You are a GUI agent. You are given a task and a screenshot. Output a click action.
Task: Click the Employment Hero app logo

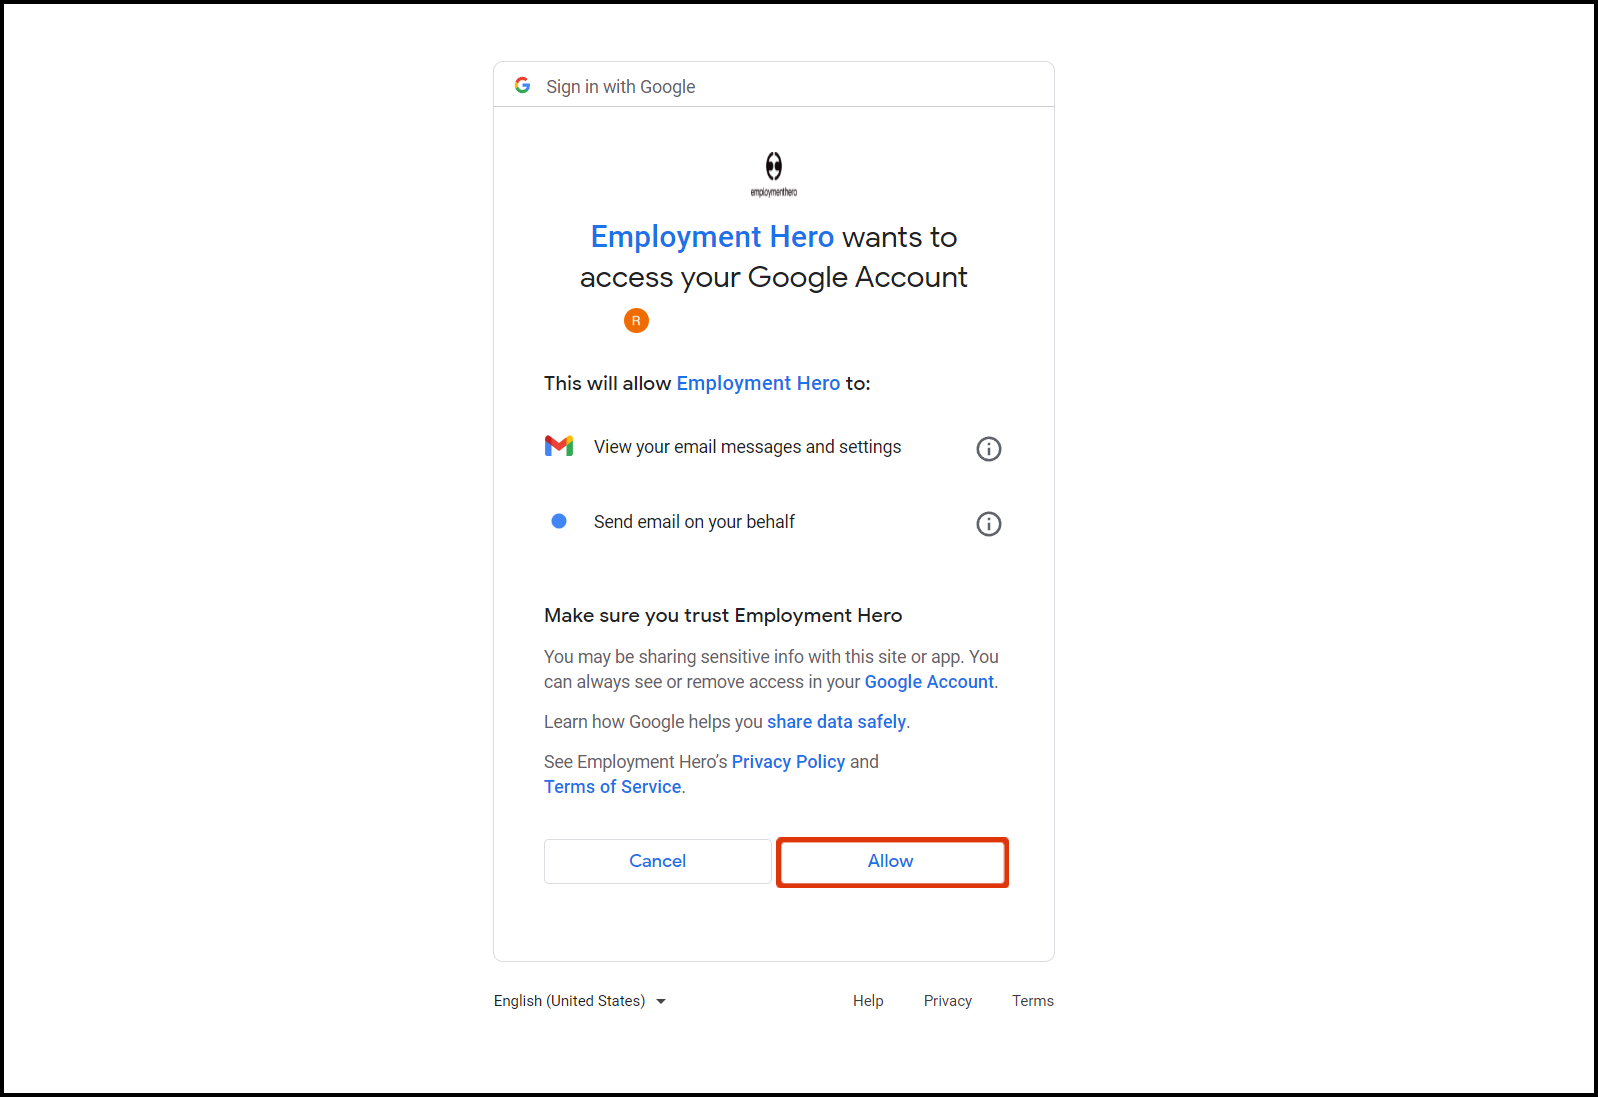point(774,172)
